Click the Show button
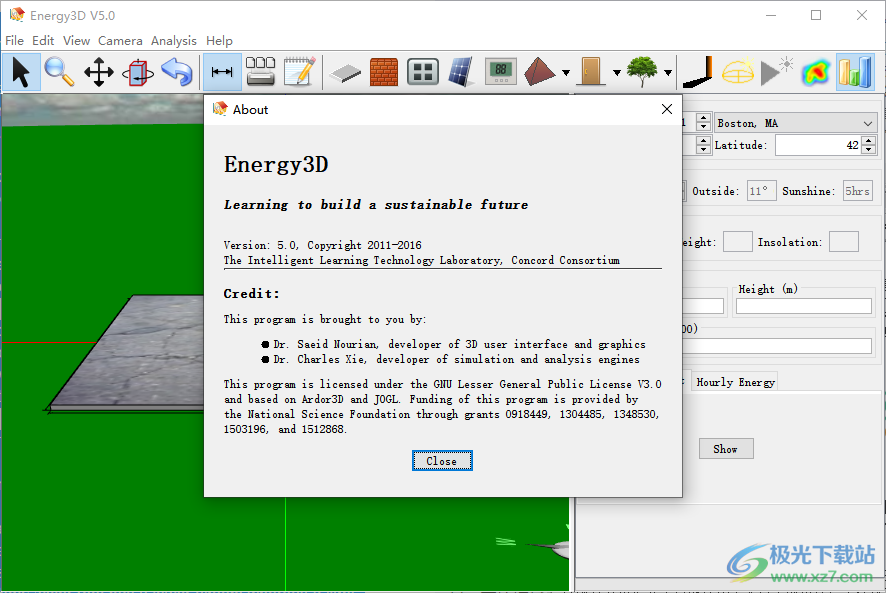This screenshot has height=593, width=886. tap(726, 449)
